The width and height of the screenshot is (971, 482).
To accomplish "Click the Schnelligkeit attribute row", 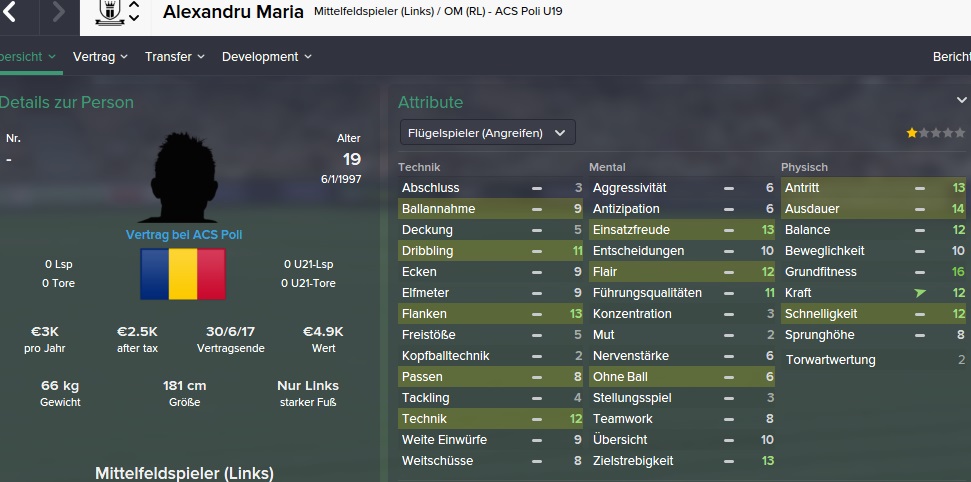I will (873, 314).
